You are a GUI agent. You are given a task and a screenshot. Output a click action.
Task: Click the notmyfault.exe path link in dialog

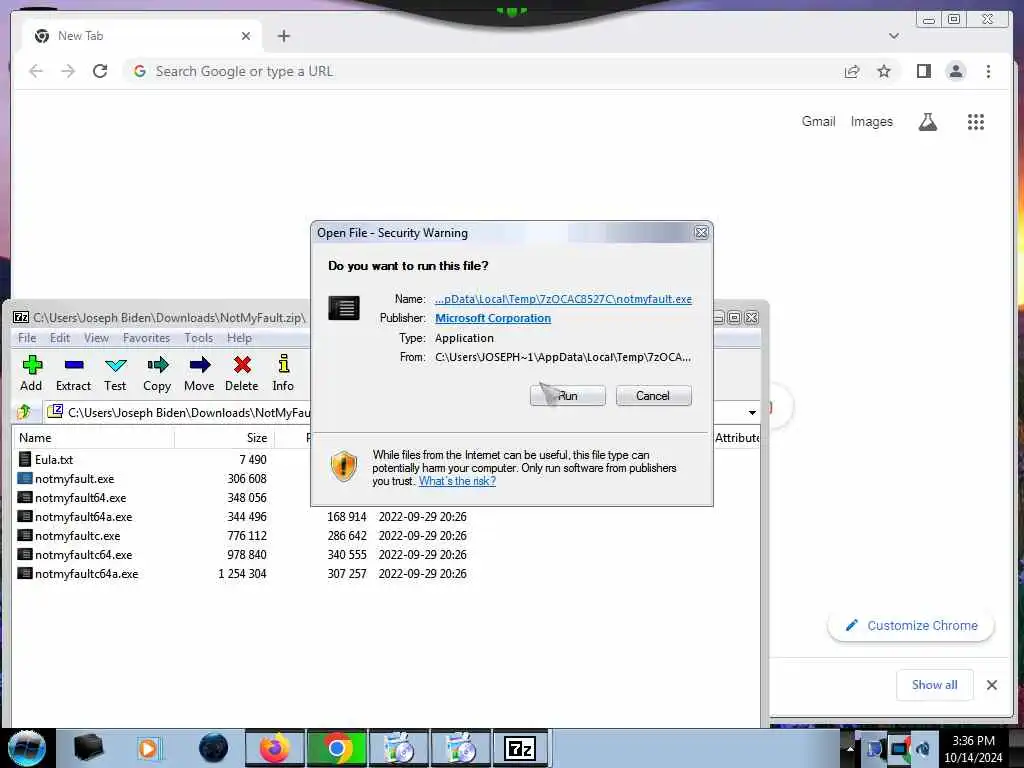(x=563, y=299)
